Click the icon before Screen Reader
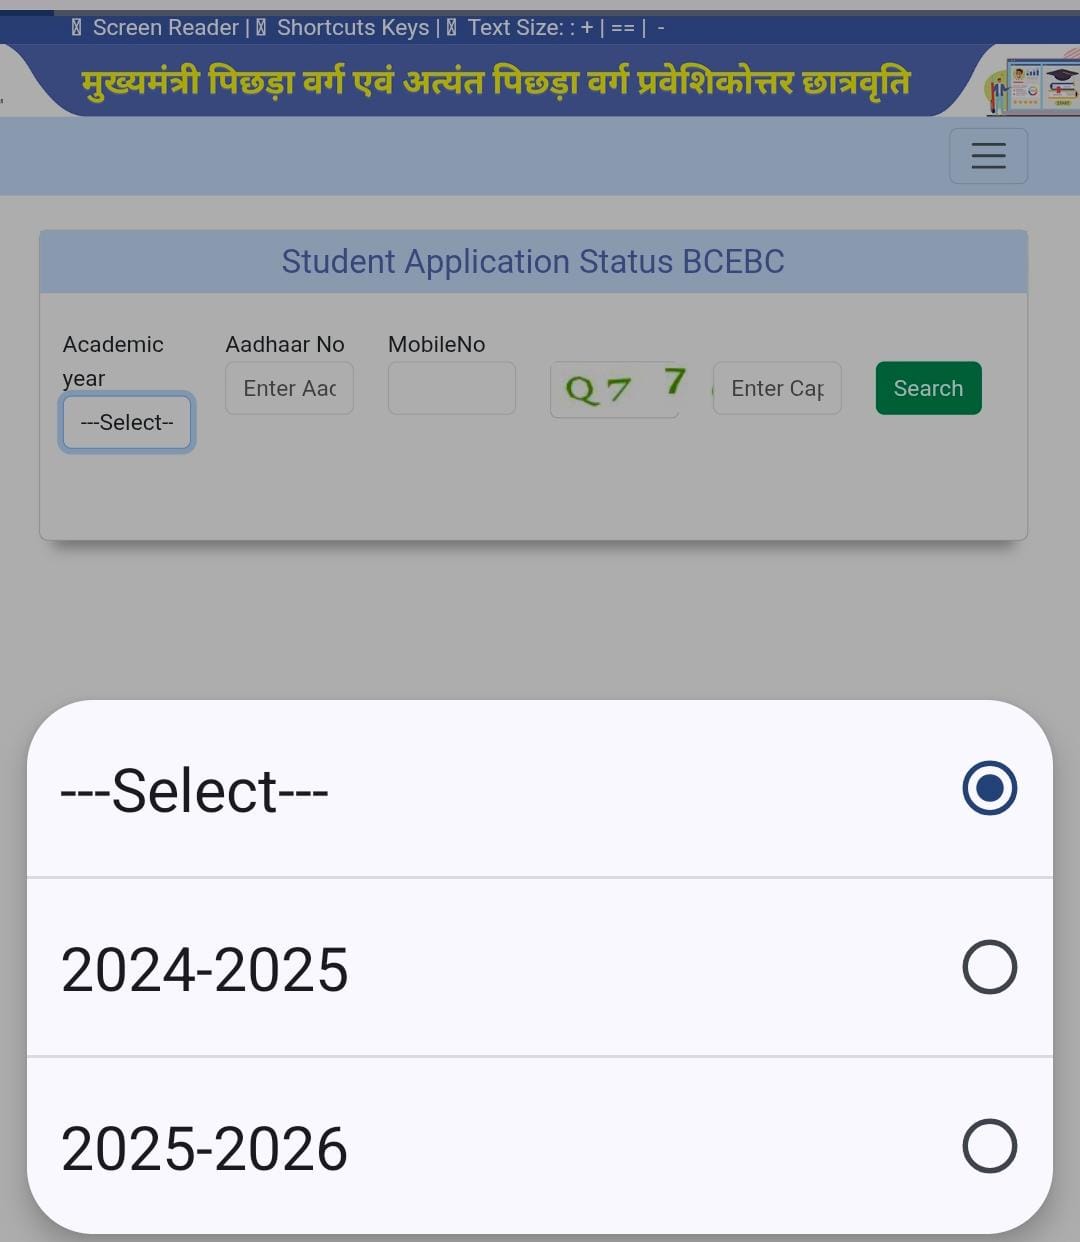Image resolution: width=1080 pixels, height=1242 pixels. 76,28
